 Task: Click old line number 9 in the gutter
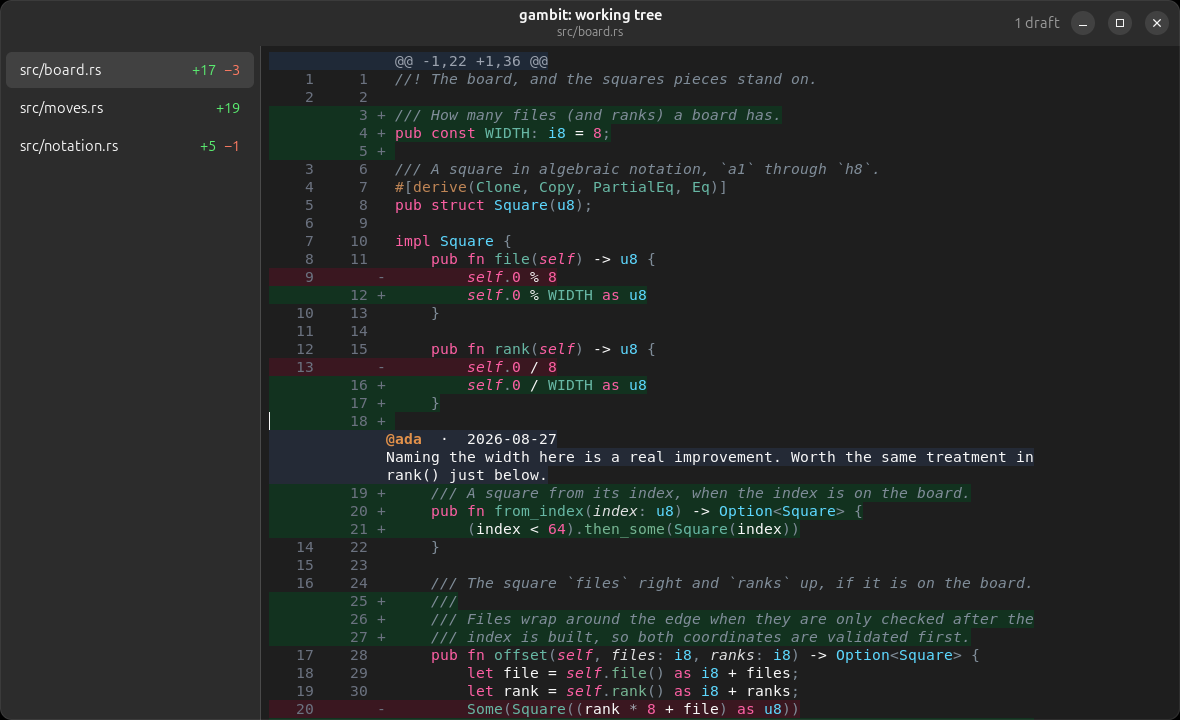pyautogui.click(x=309, y=278)
